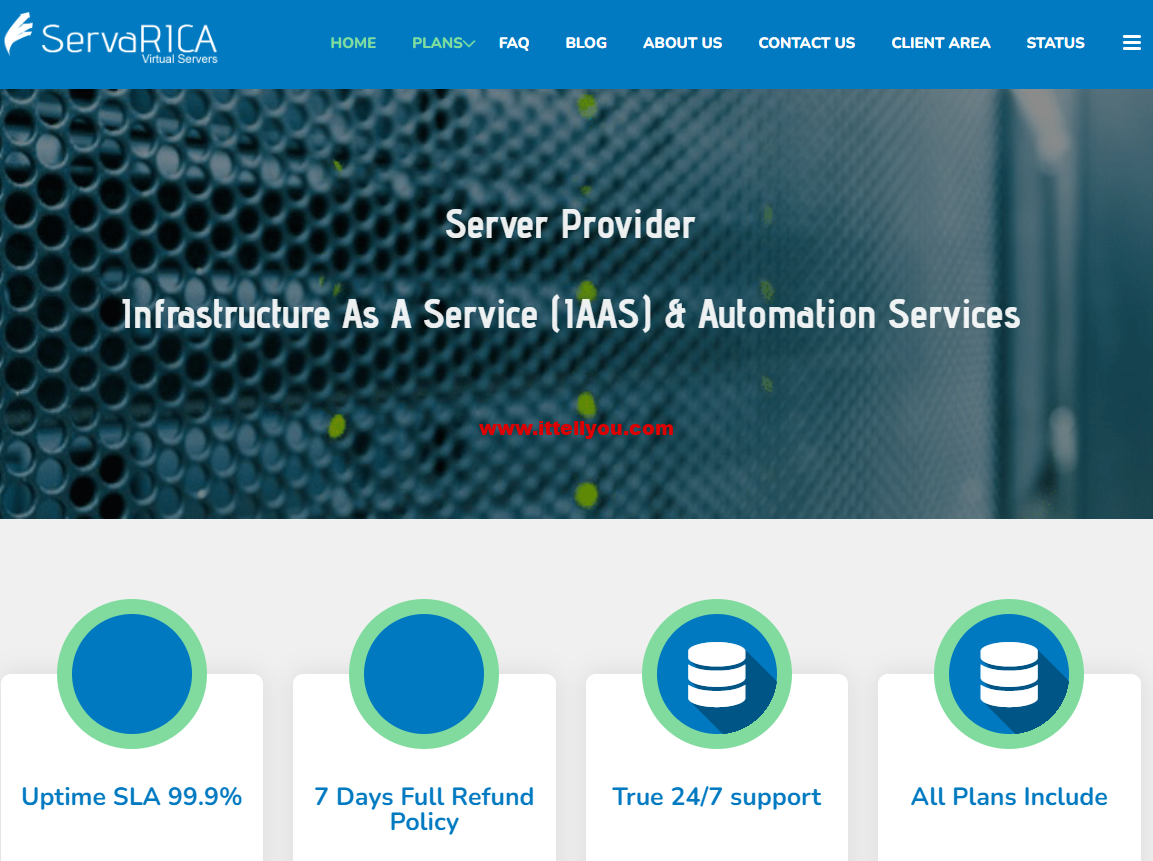Open the PLANS chevron arrow

(x=468, y=43)
